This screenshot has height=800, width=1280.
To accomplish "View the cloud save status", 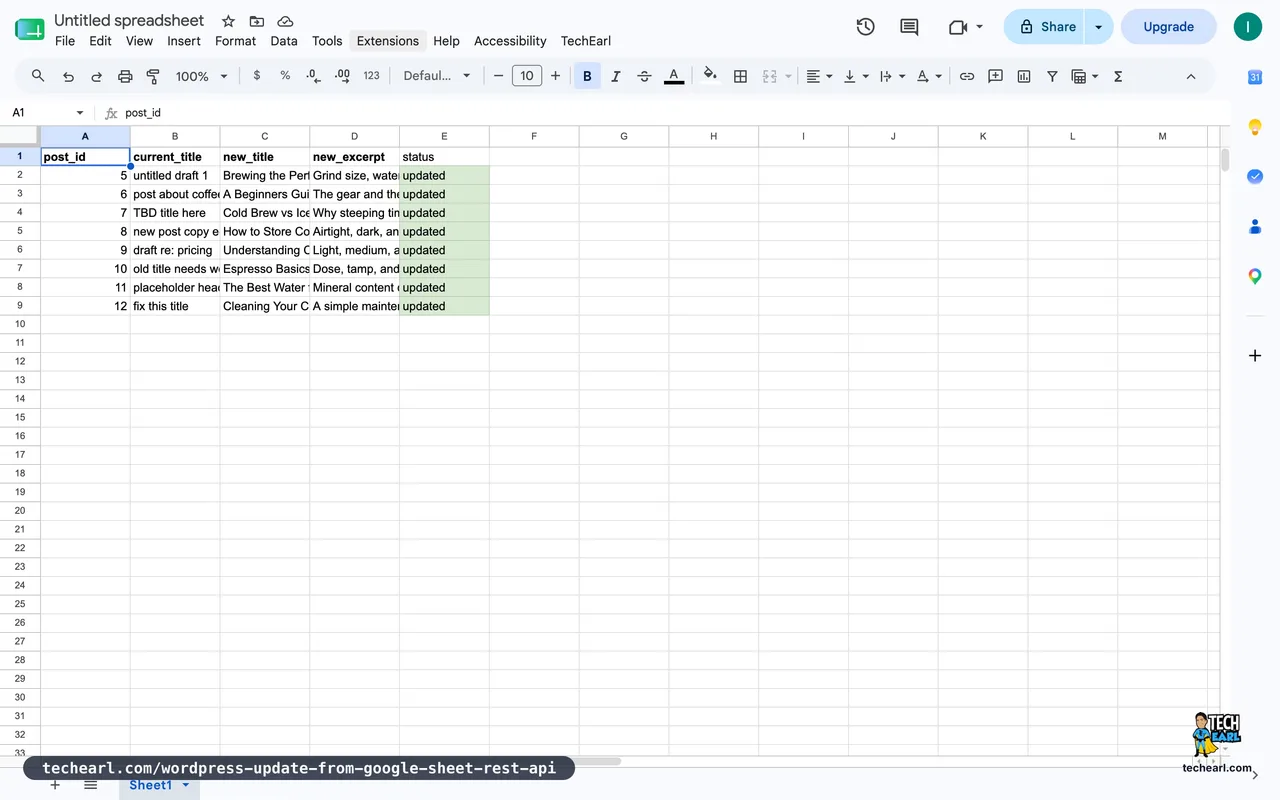I will pyautogui.click(x=285, y=21).
